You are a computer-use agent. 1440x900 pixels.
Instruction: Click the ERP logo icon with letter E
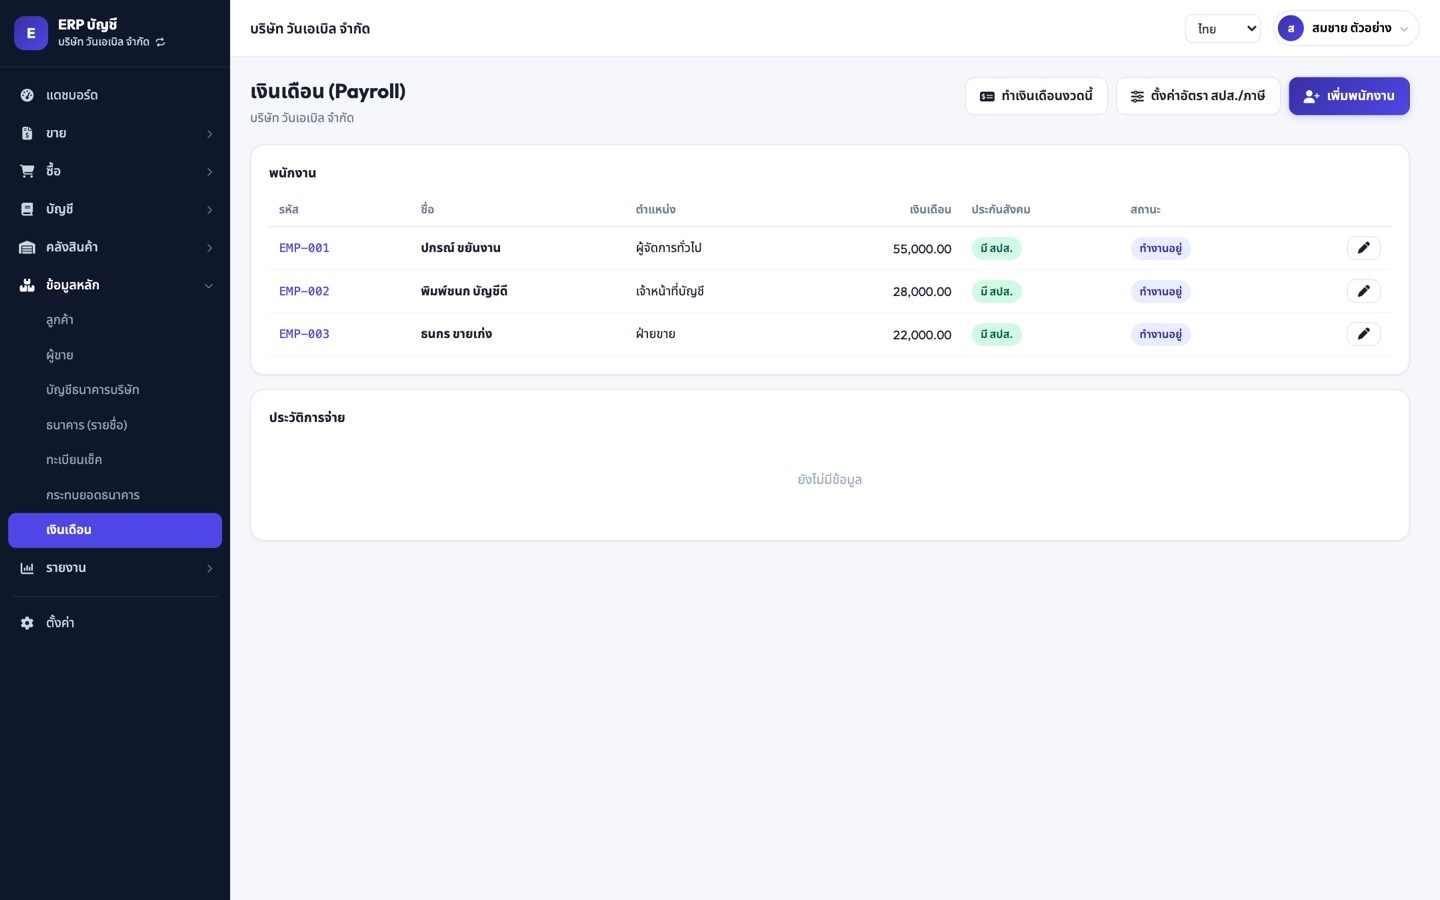(x=31, y=33)
